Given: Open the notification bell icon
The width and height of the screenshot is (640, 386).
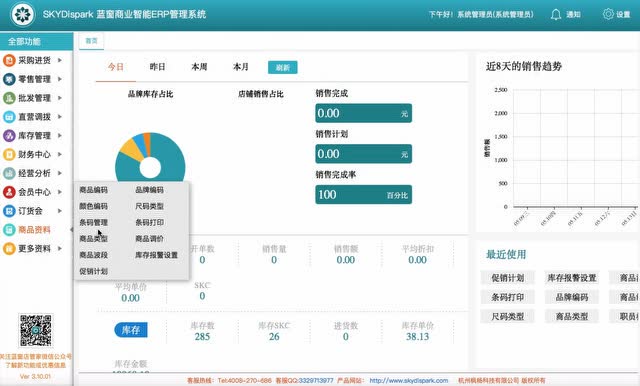Looking at the screenshot, I should pos(556,15).
